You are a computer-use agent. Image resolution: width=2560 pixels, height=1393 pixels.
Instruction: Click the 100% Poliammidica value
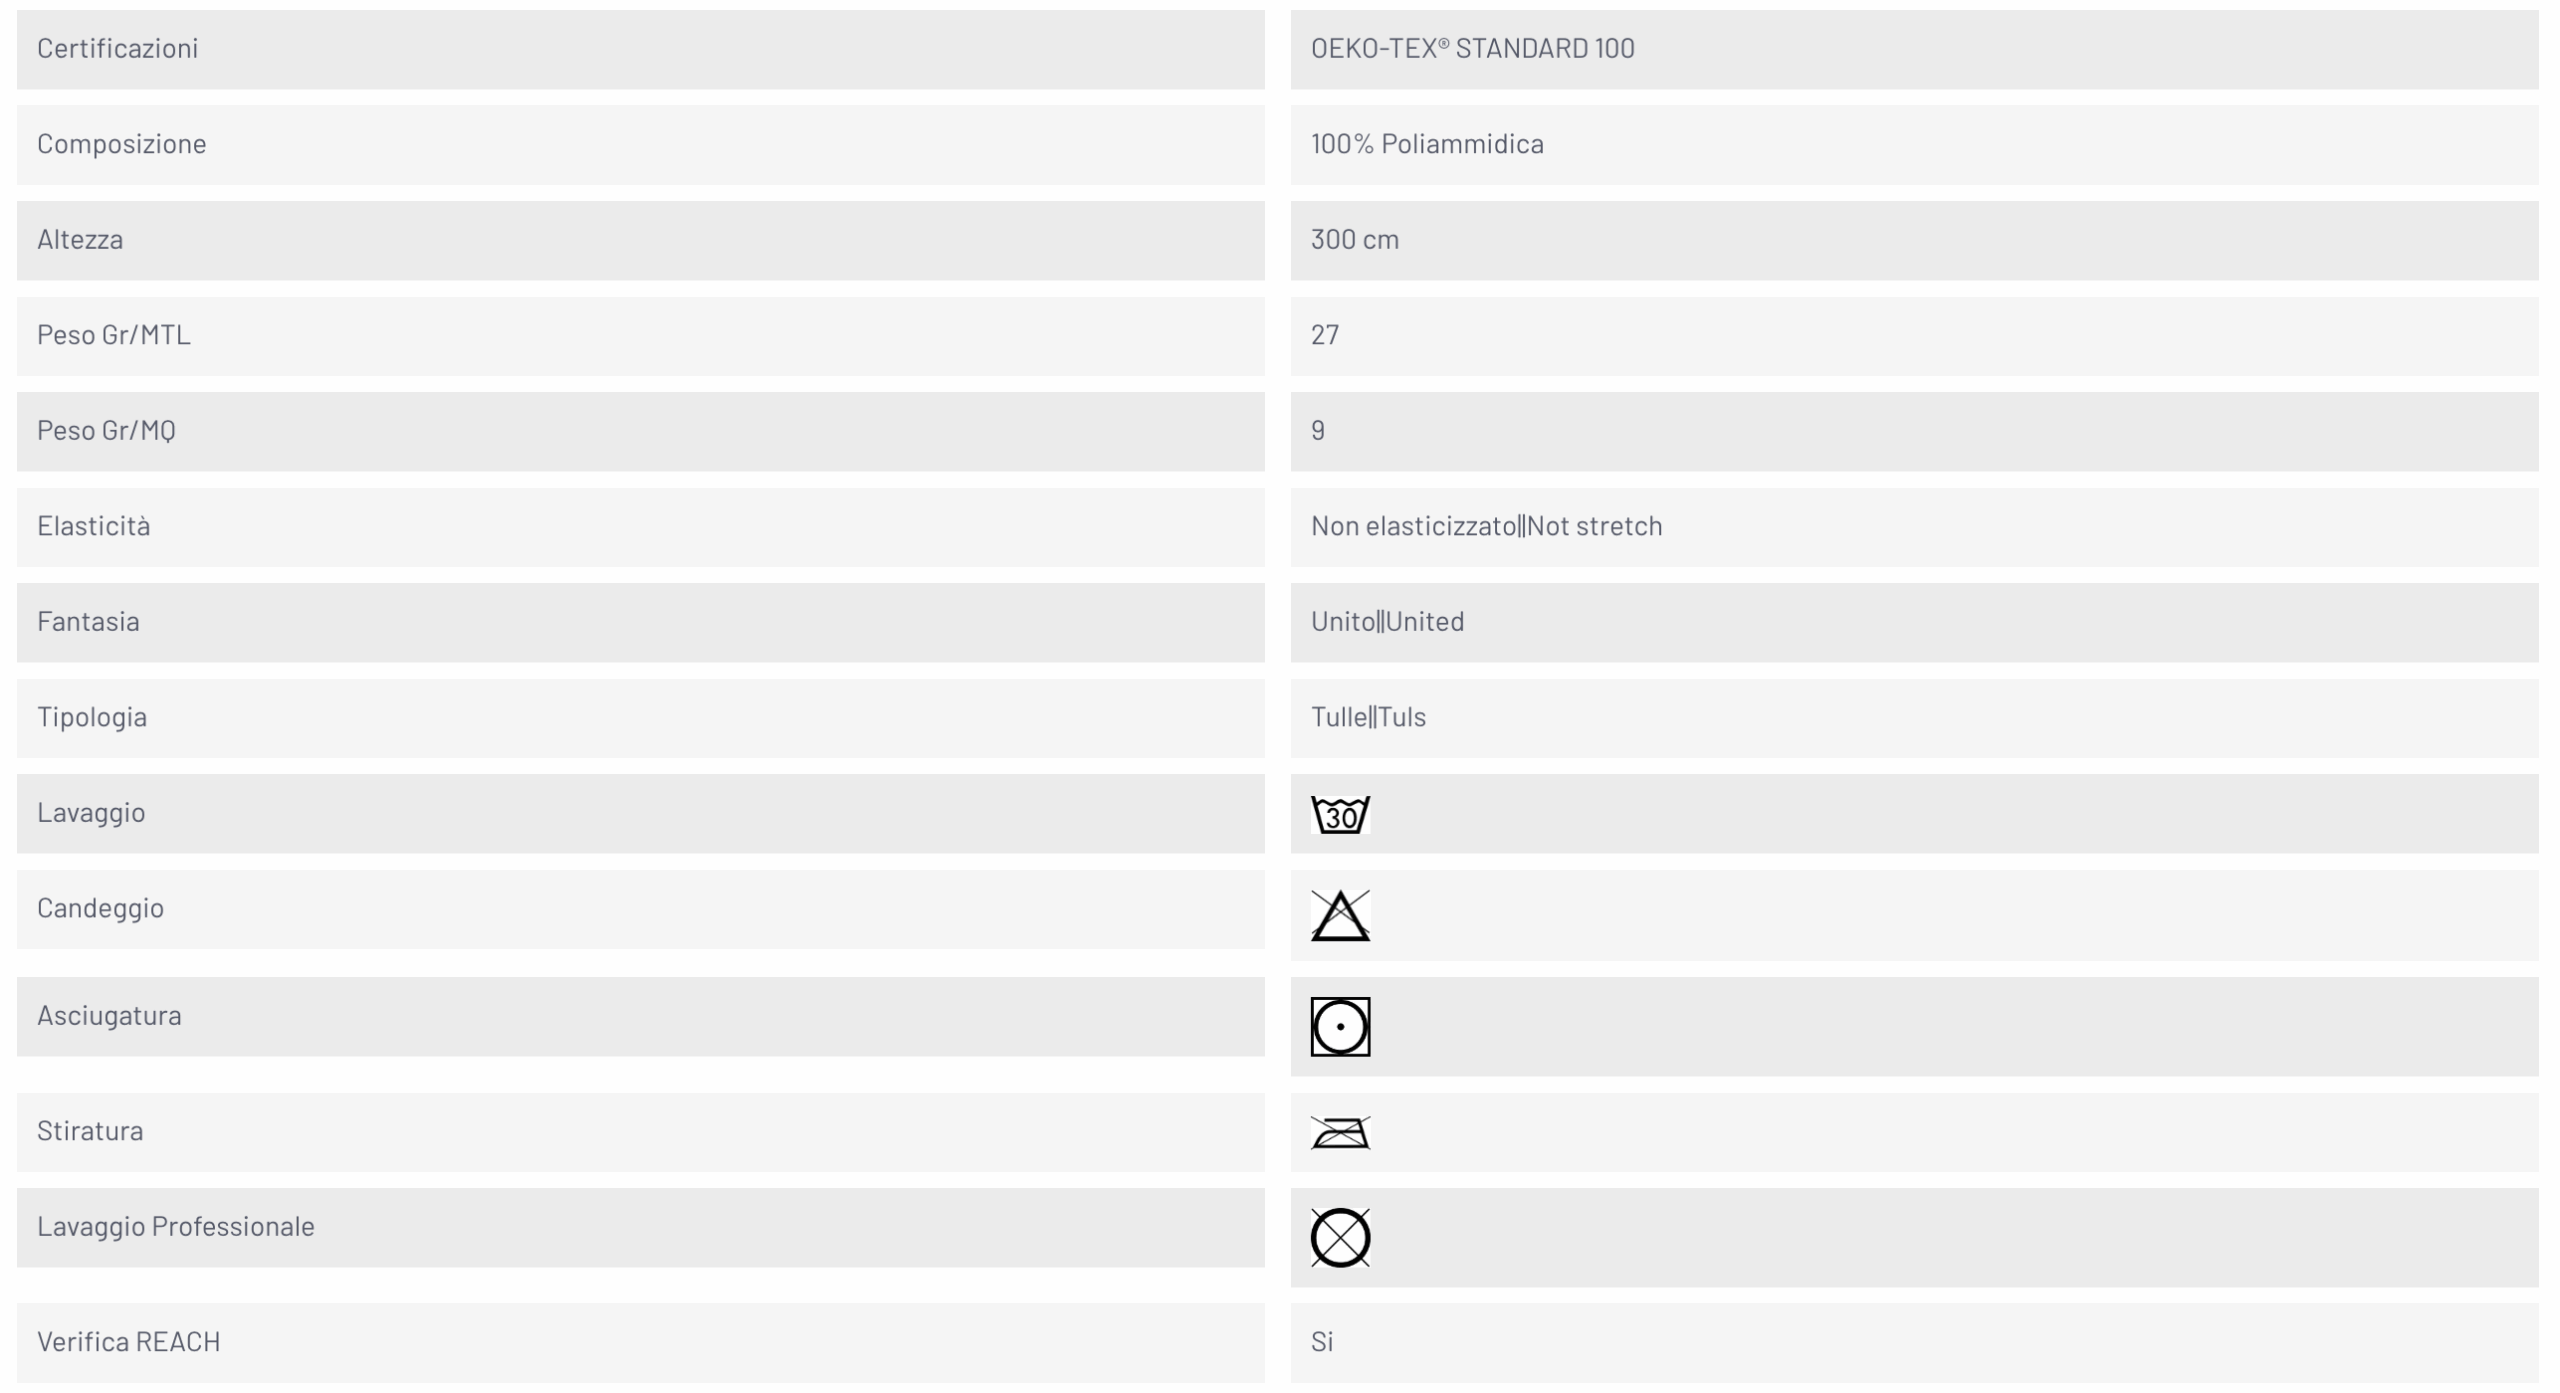click(x=1427, y=144)
